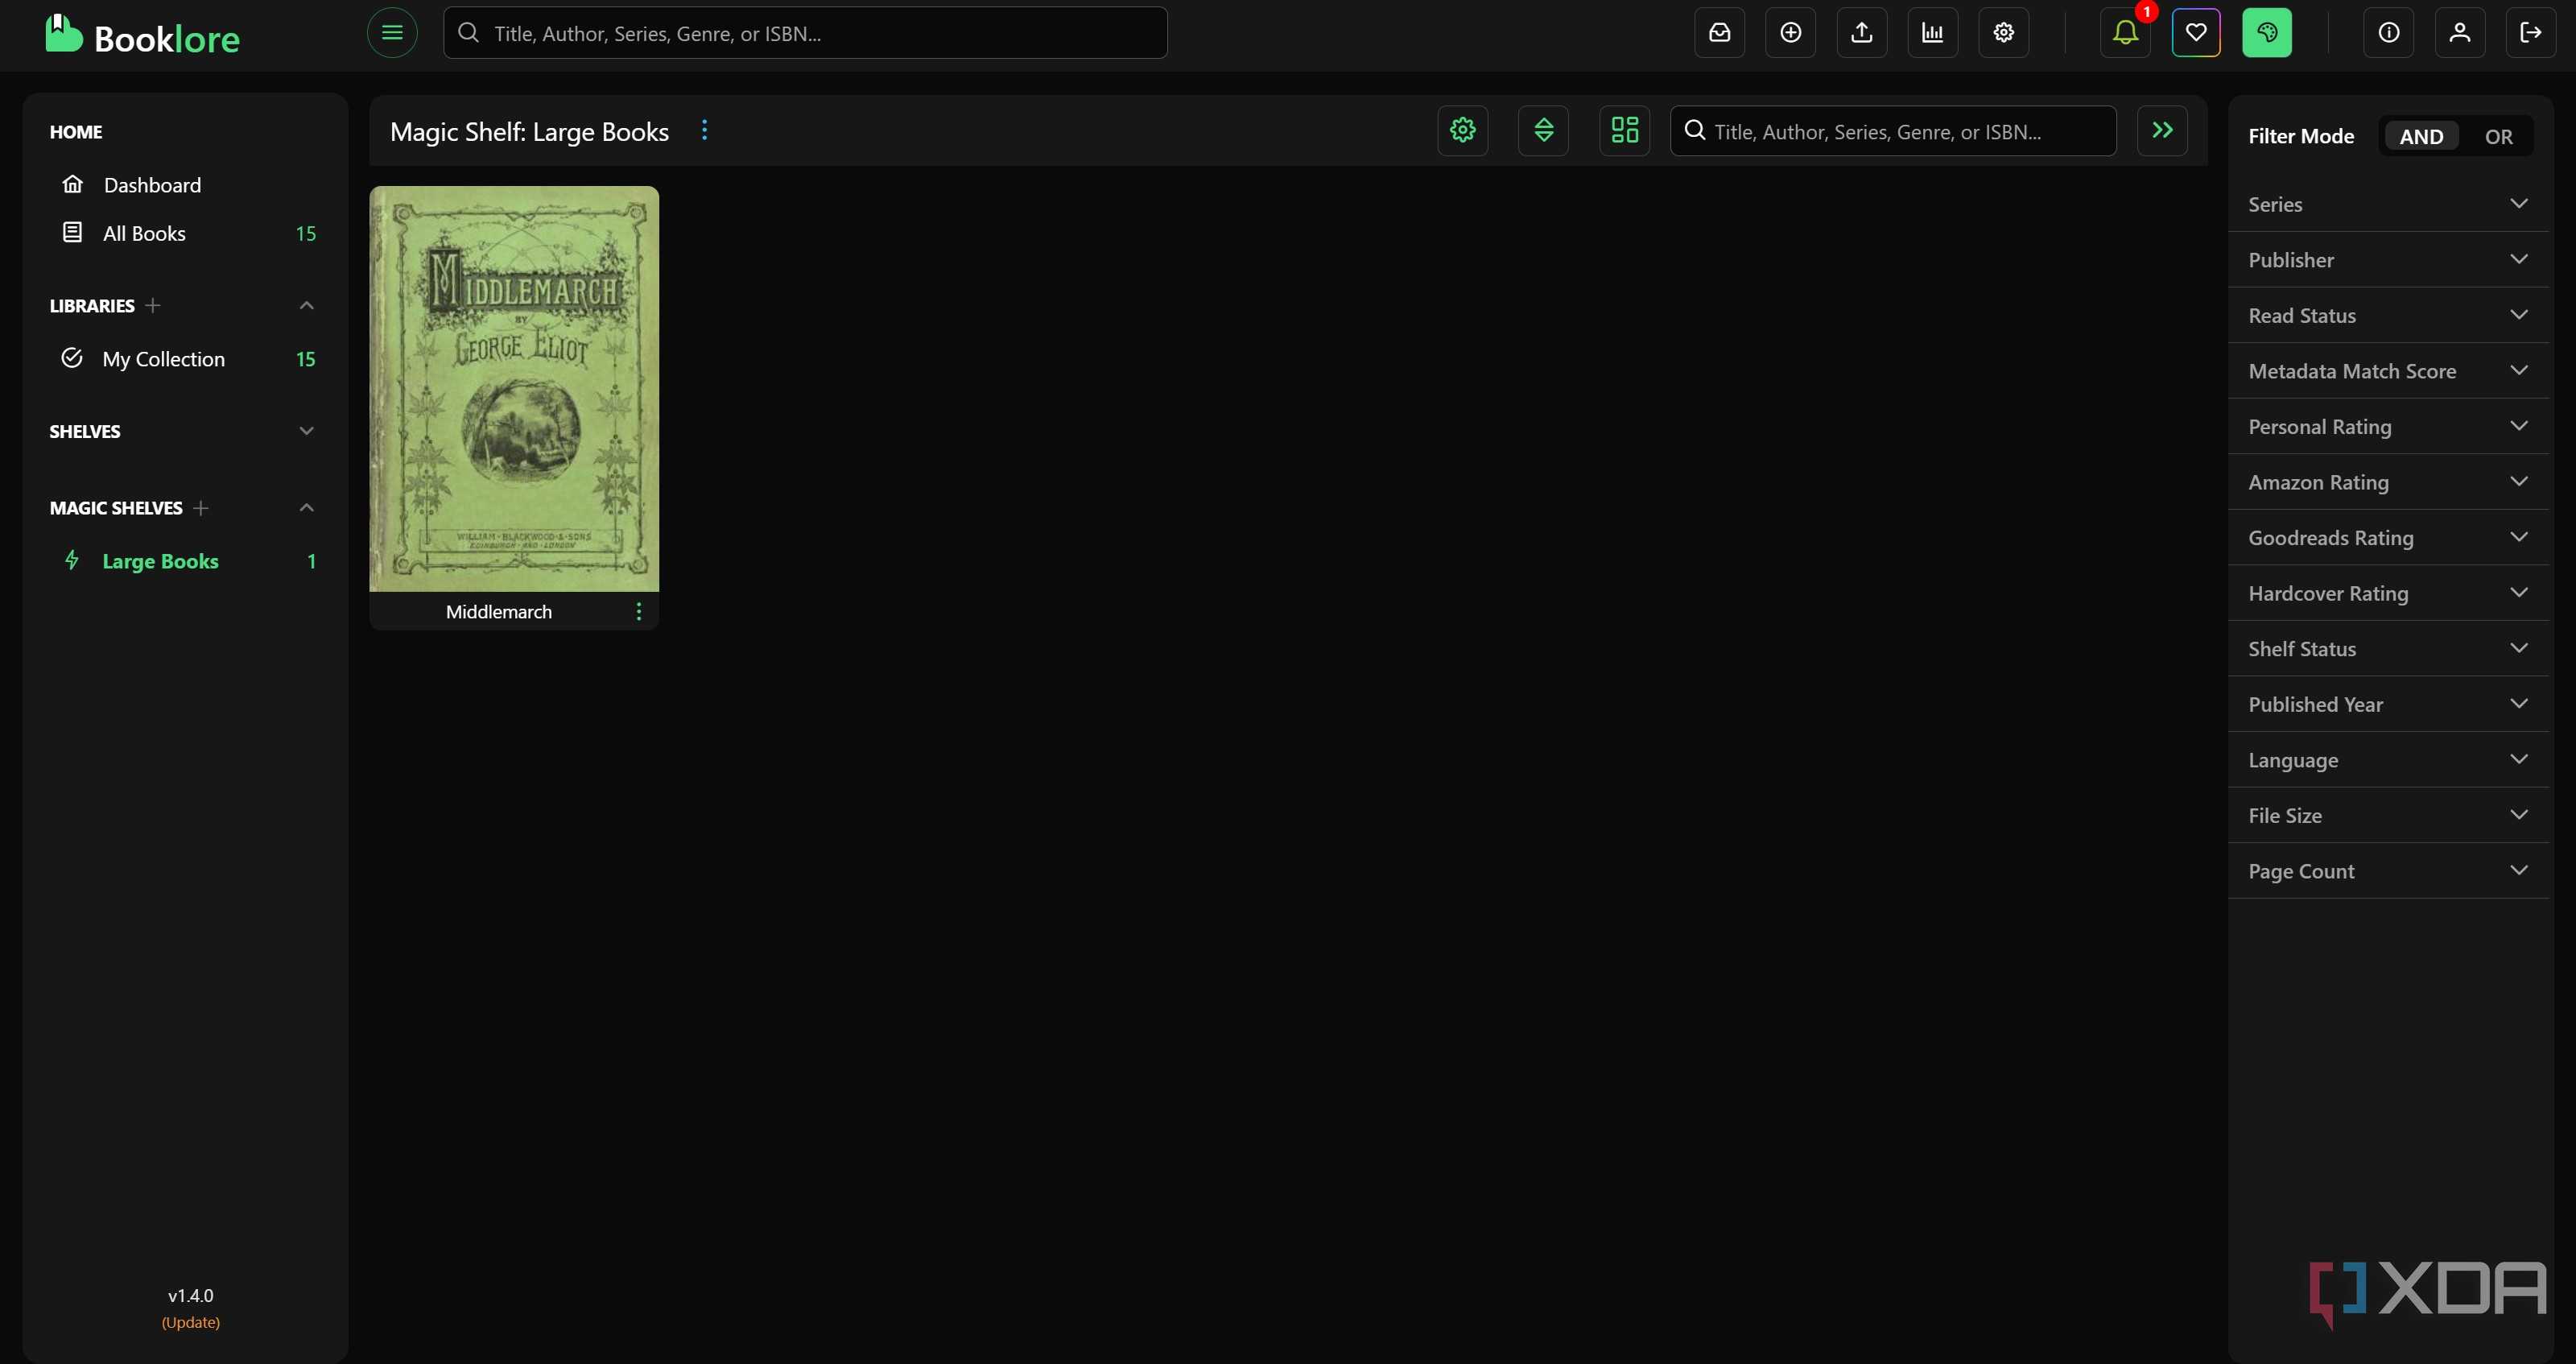The height and width of the screenshot is (1364, 2576).
Task: Switch to grid view layout icon
Action: click(x=1624, y=130)
